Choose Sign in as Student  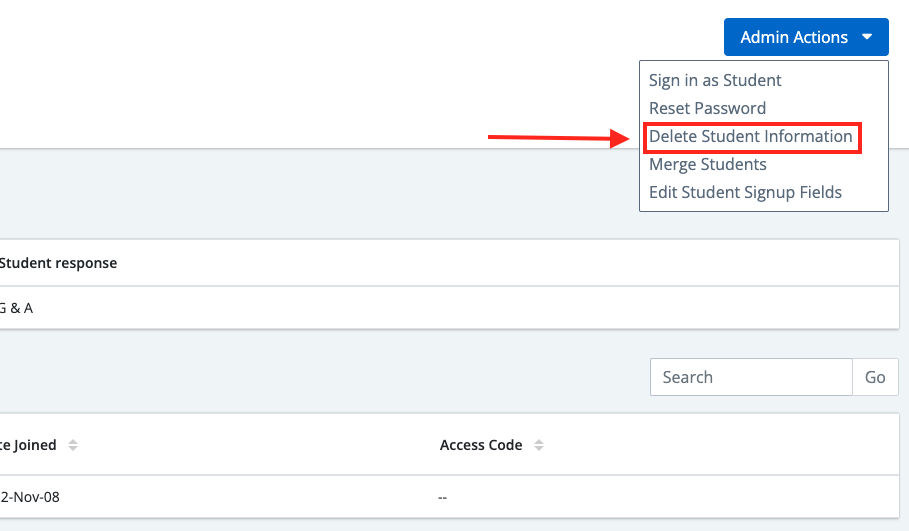[x=715, y=80]
